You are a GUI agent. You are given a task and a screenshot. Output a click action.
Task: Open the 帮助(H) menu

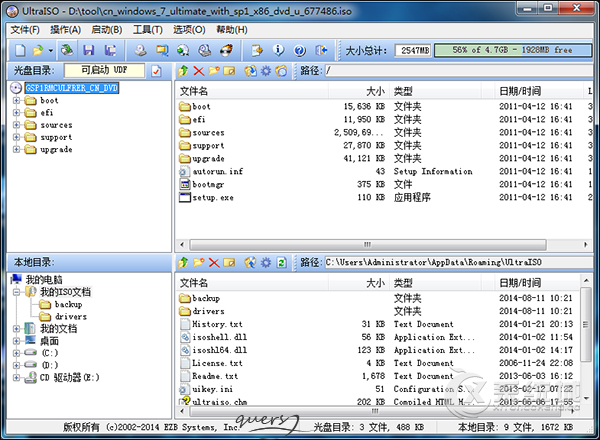tap(232, 29)
